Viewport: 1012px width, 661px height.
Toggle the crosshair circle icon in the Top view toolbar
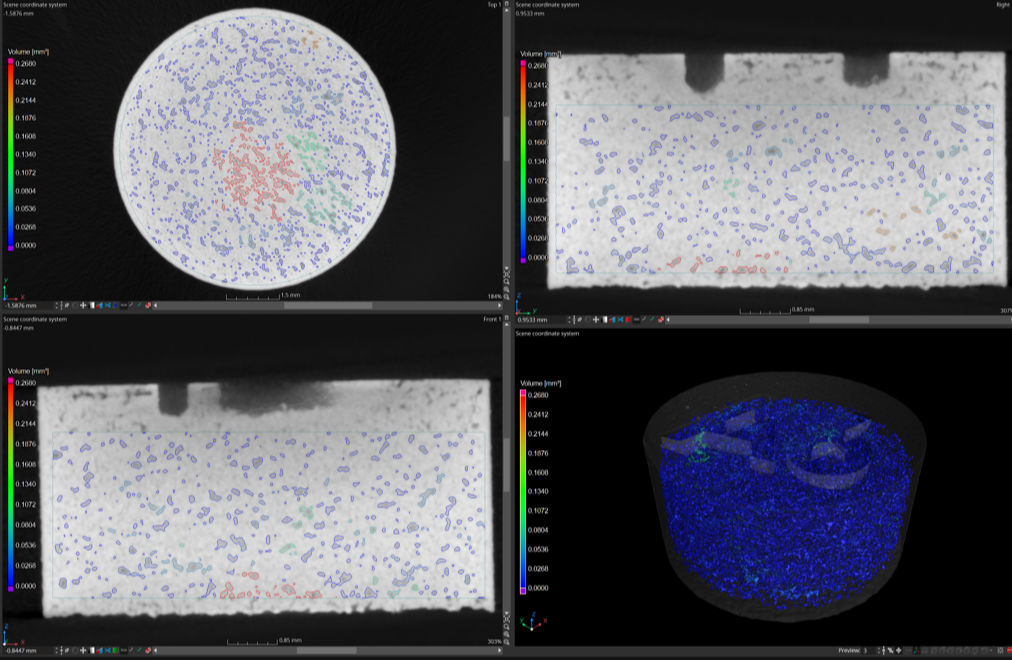(74, 302)
